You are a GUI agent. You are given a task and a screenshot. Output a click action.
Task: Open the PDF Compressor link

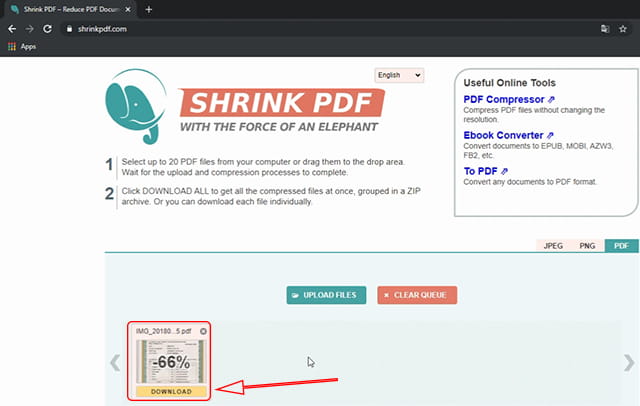coord(509,100)
